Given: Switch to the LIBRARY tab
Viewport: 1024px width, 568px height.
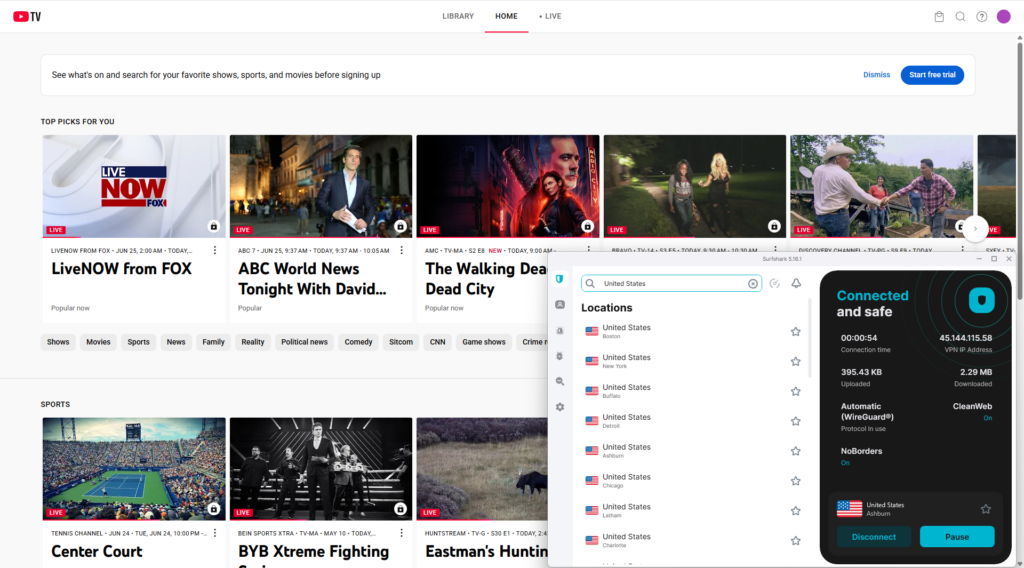Looking at the screenshot, I should click(458, 16).
